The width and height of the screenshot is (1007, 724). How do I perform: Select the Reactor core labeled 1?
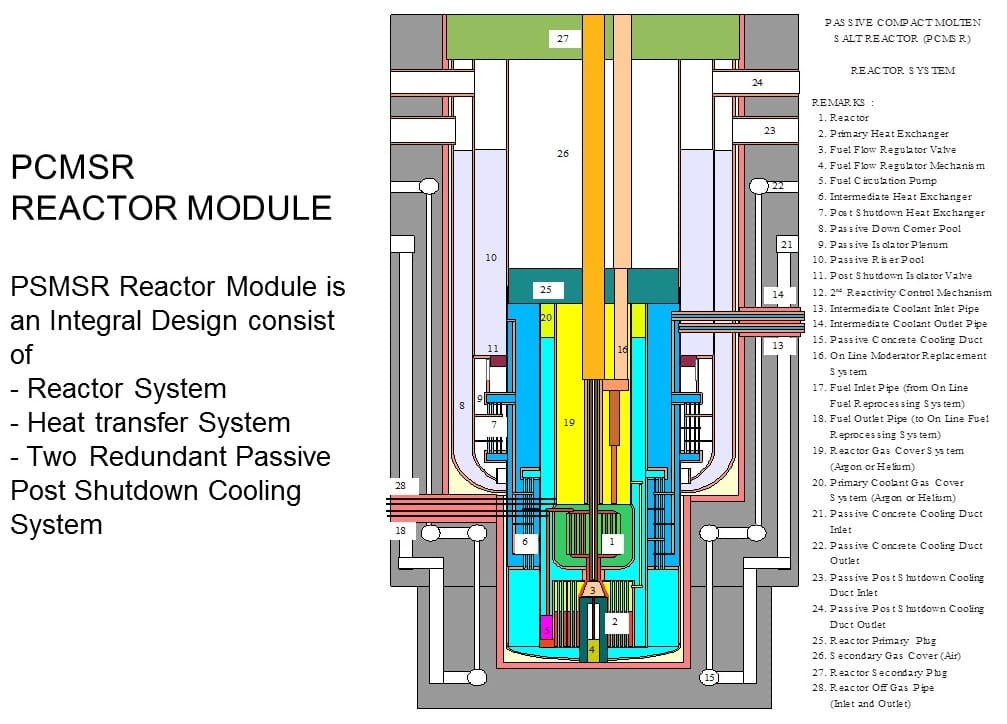click(611, 541)
